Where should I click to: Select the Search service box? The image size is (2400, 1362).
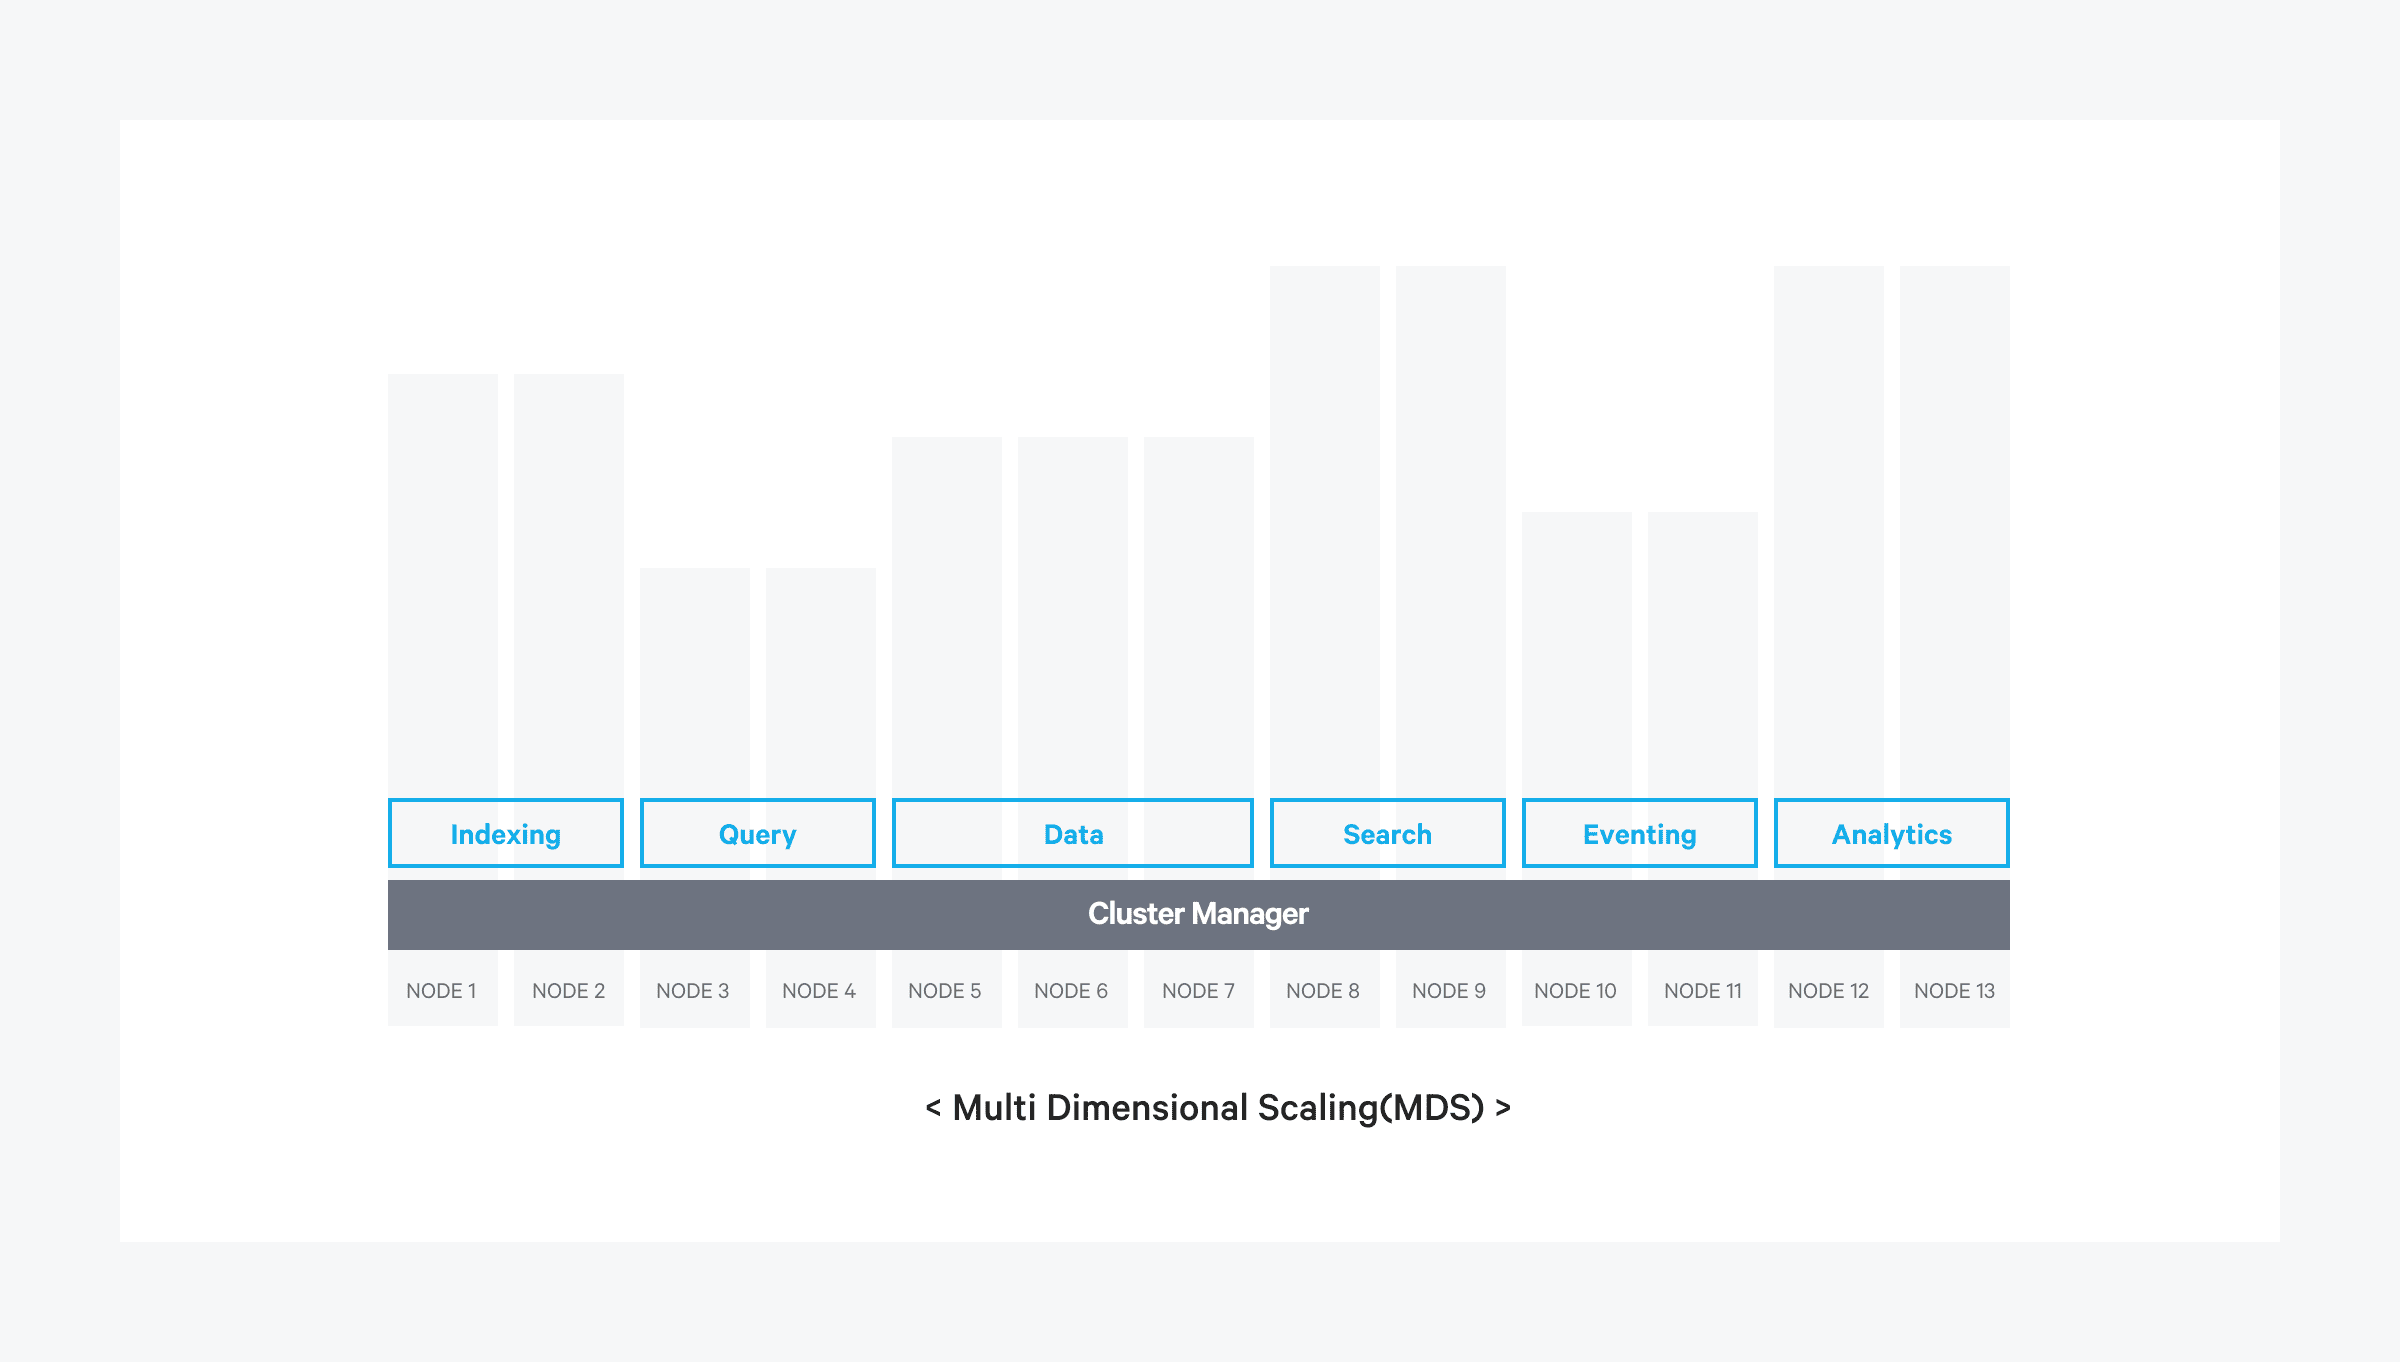click(1387, 833)
